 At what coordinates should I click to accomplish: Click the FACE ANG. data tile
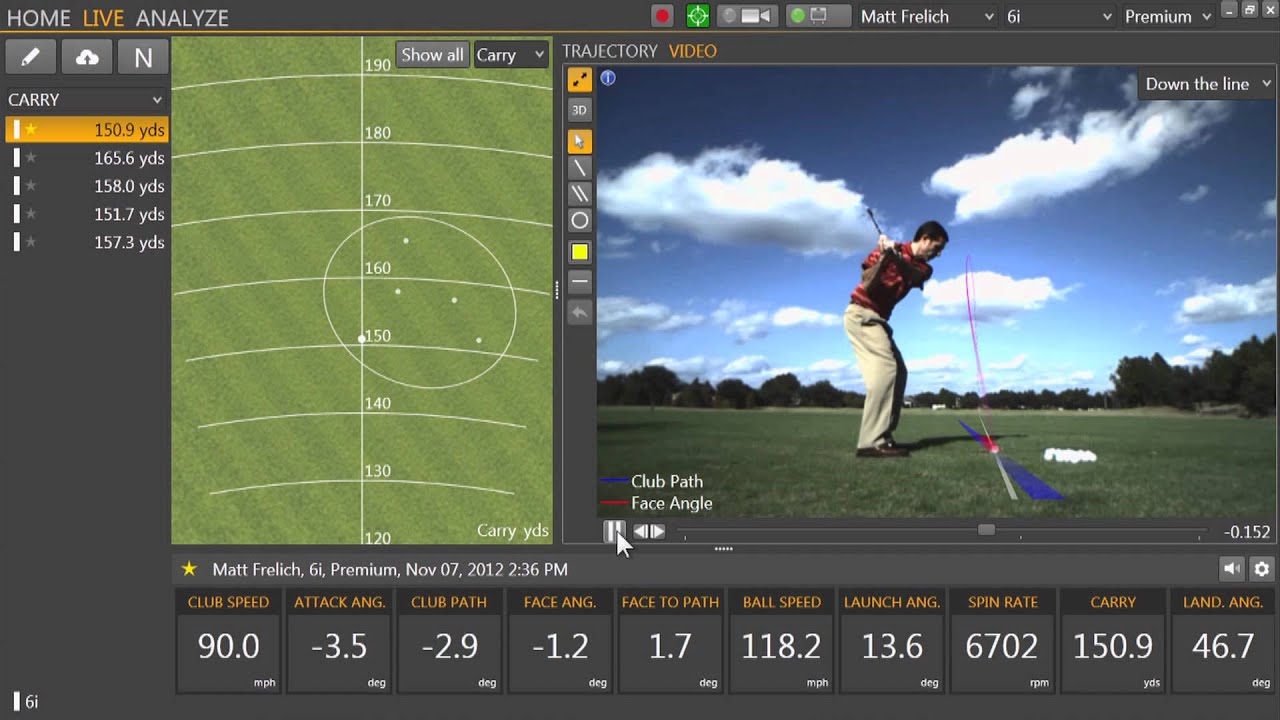coord(560,640)
